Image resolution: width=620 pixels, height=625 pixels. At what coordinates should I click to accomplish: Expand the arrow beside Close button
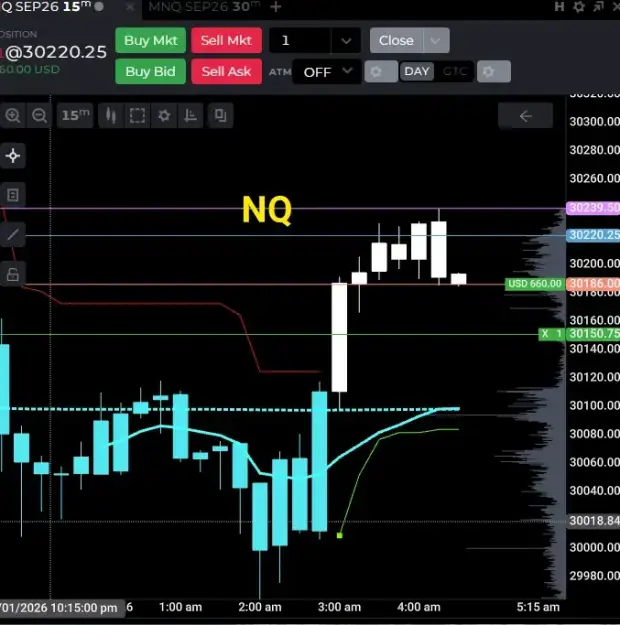pyautogui.click(x=436, y=40)
